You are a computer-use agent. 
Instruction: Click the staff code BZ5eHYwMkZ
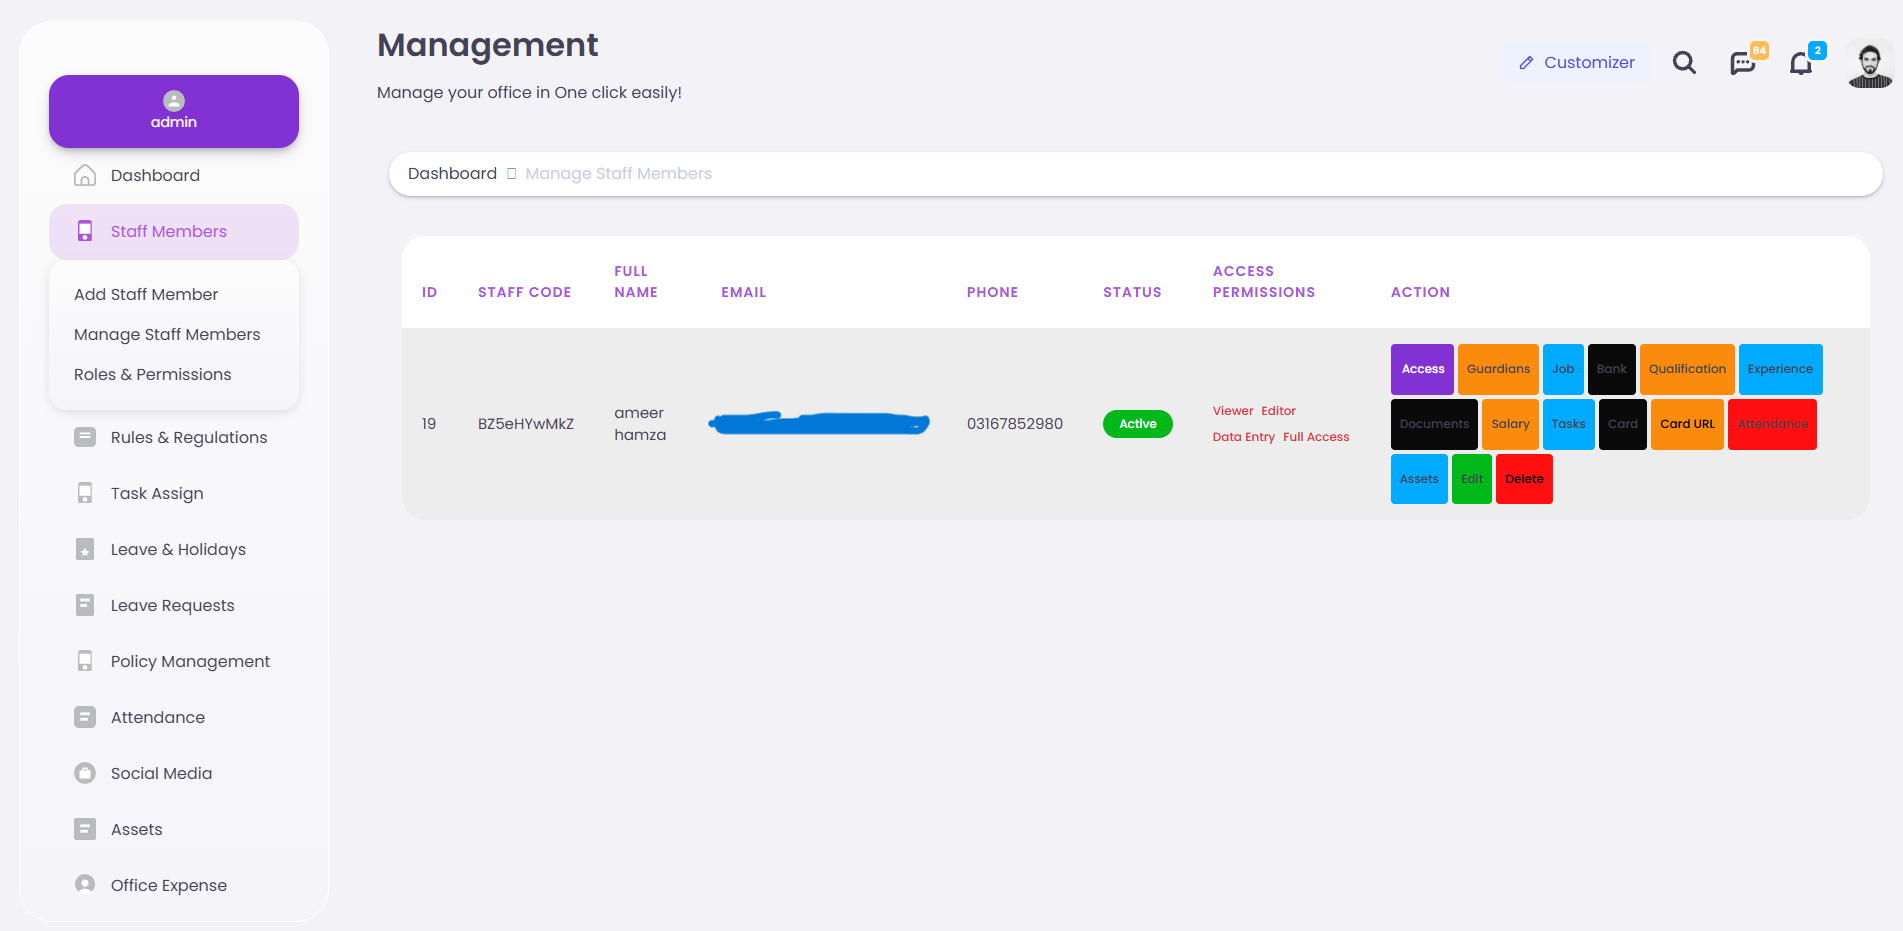pyautogui.click(x=526, y=424)
